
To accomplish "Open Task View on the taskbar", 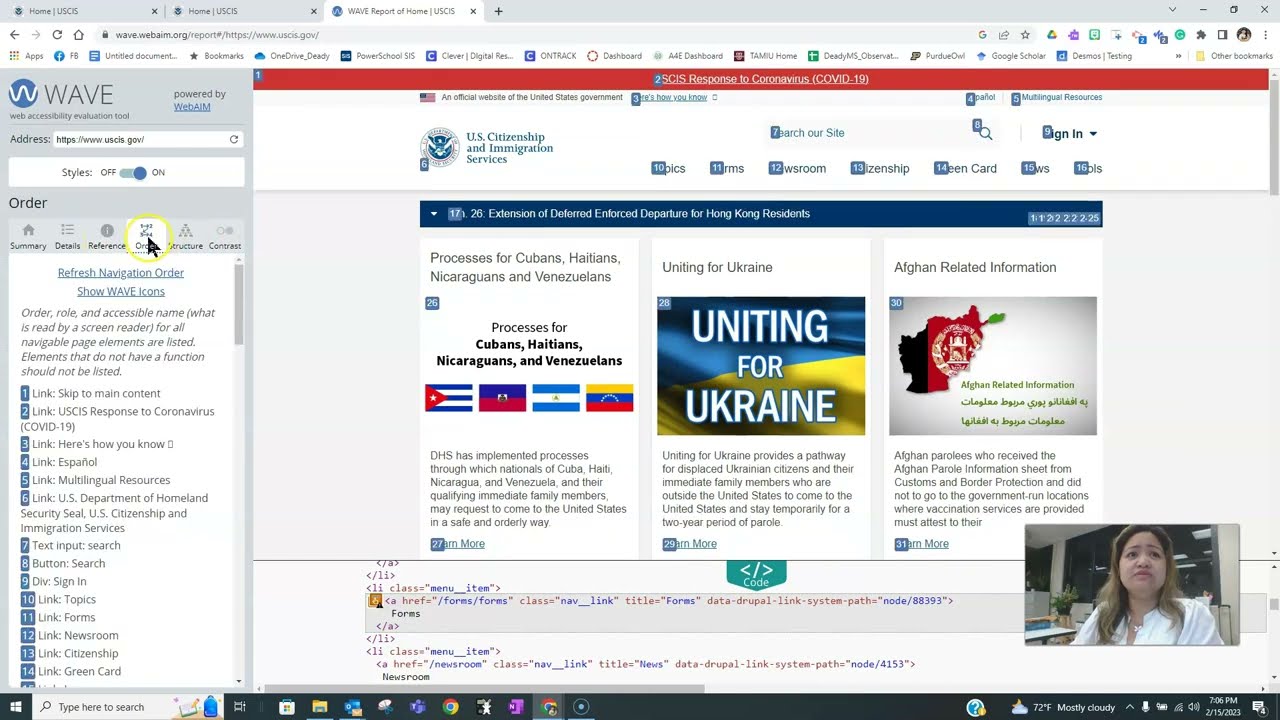I will [240, 707].
